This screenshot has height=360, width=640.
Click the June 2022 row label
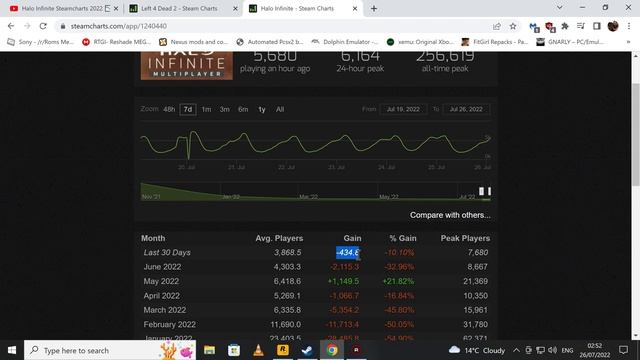pos(162,267)
